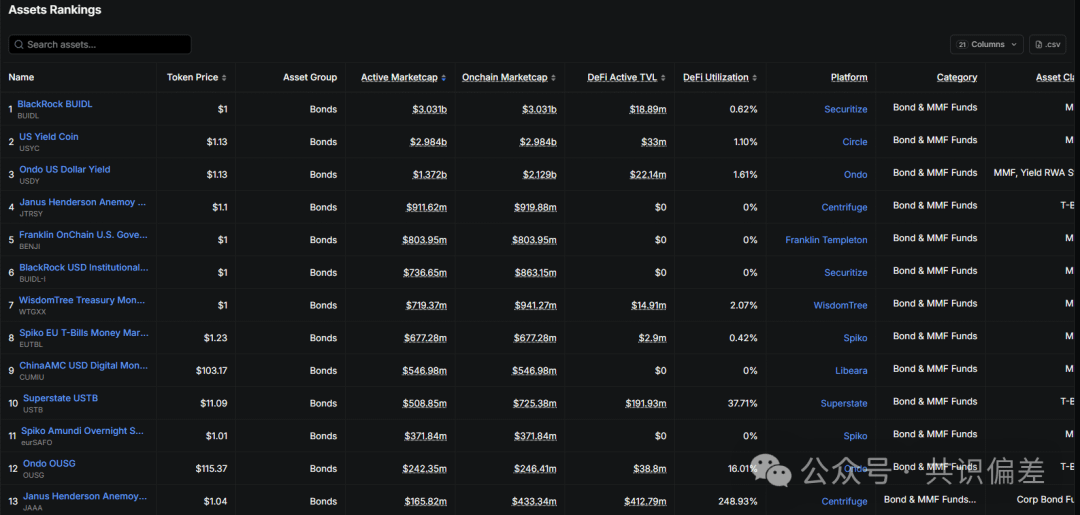Click USDY DeFi TVL $22.14m
Screen dimensions: 1080x515
[647, 175]
